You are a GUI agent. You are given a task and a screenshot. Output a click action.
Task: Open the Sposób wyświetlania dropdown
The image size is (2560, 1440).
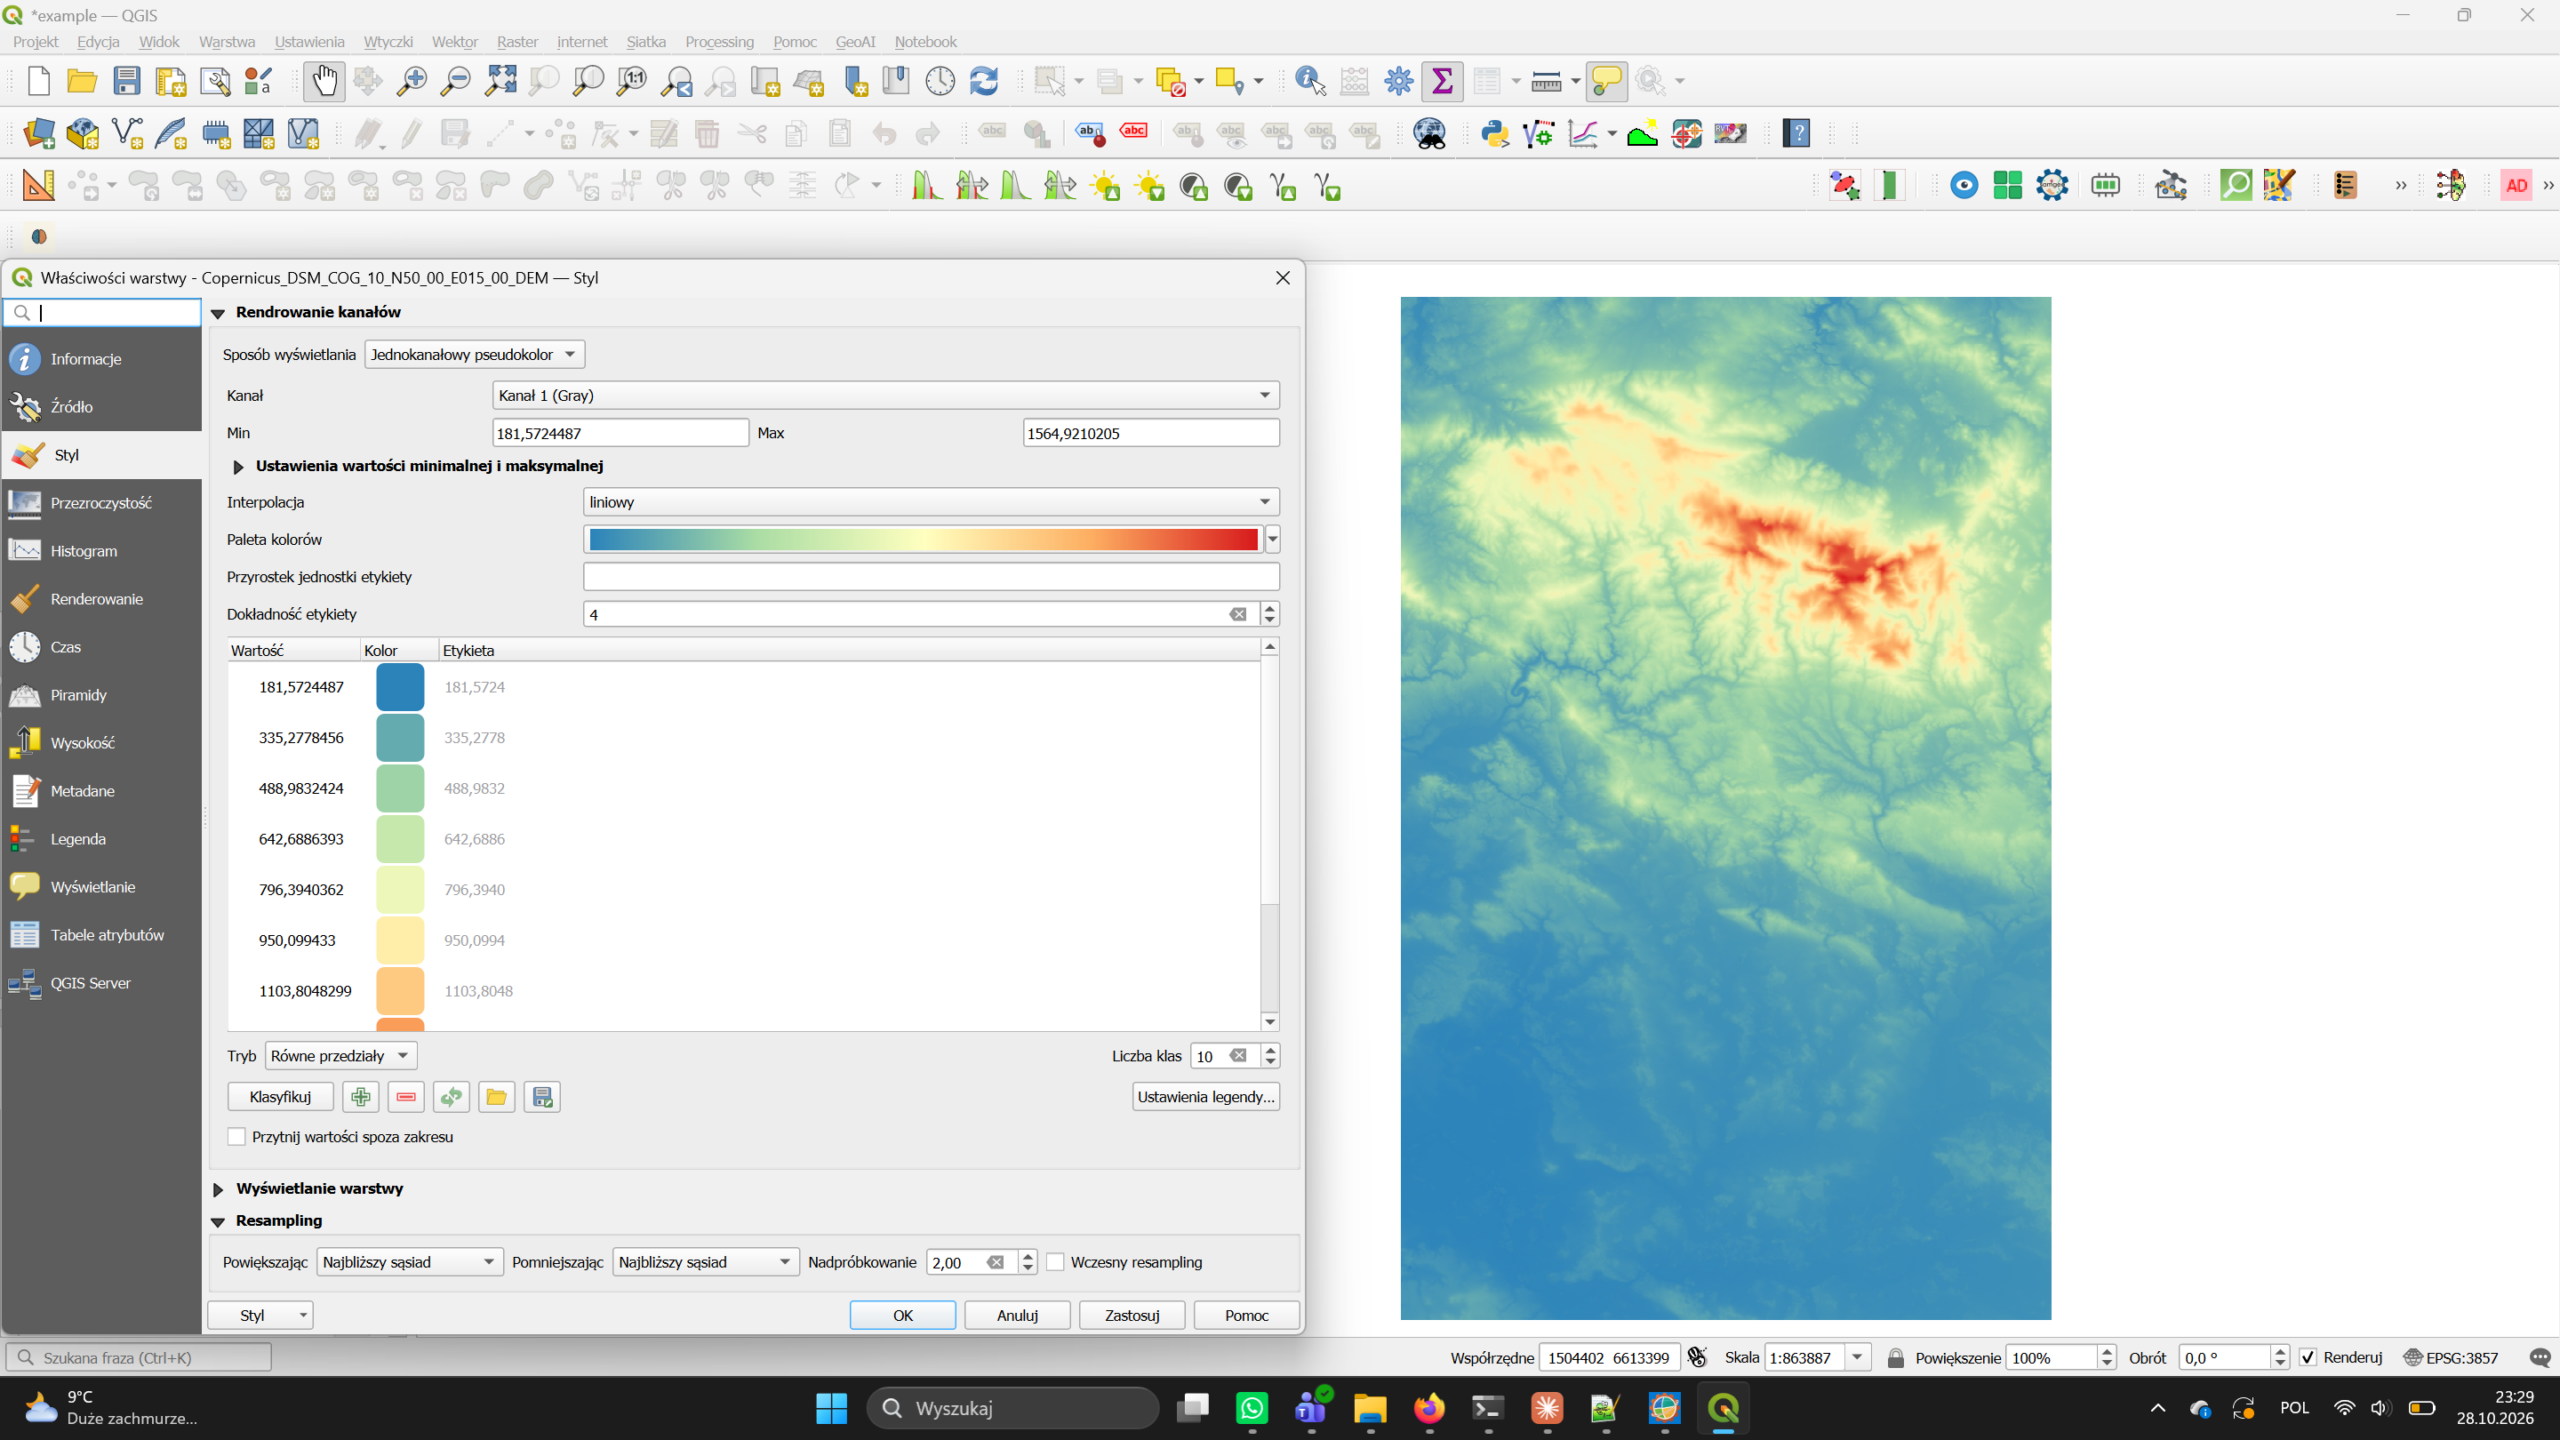[474, 354]
